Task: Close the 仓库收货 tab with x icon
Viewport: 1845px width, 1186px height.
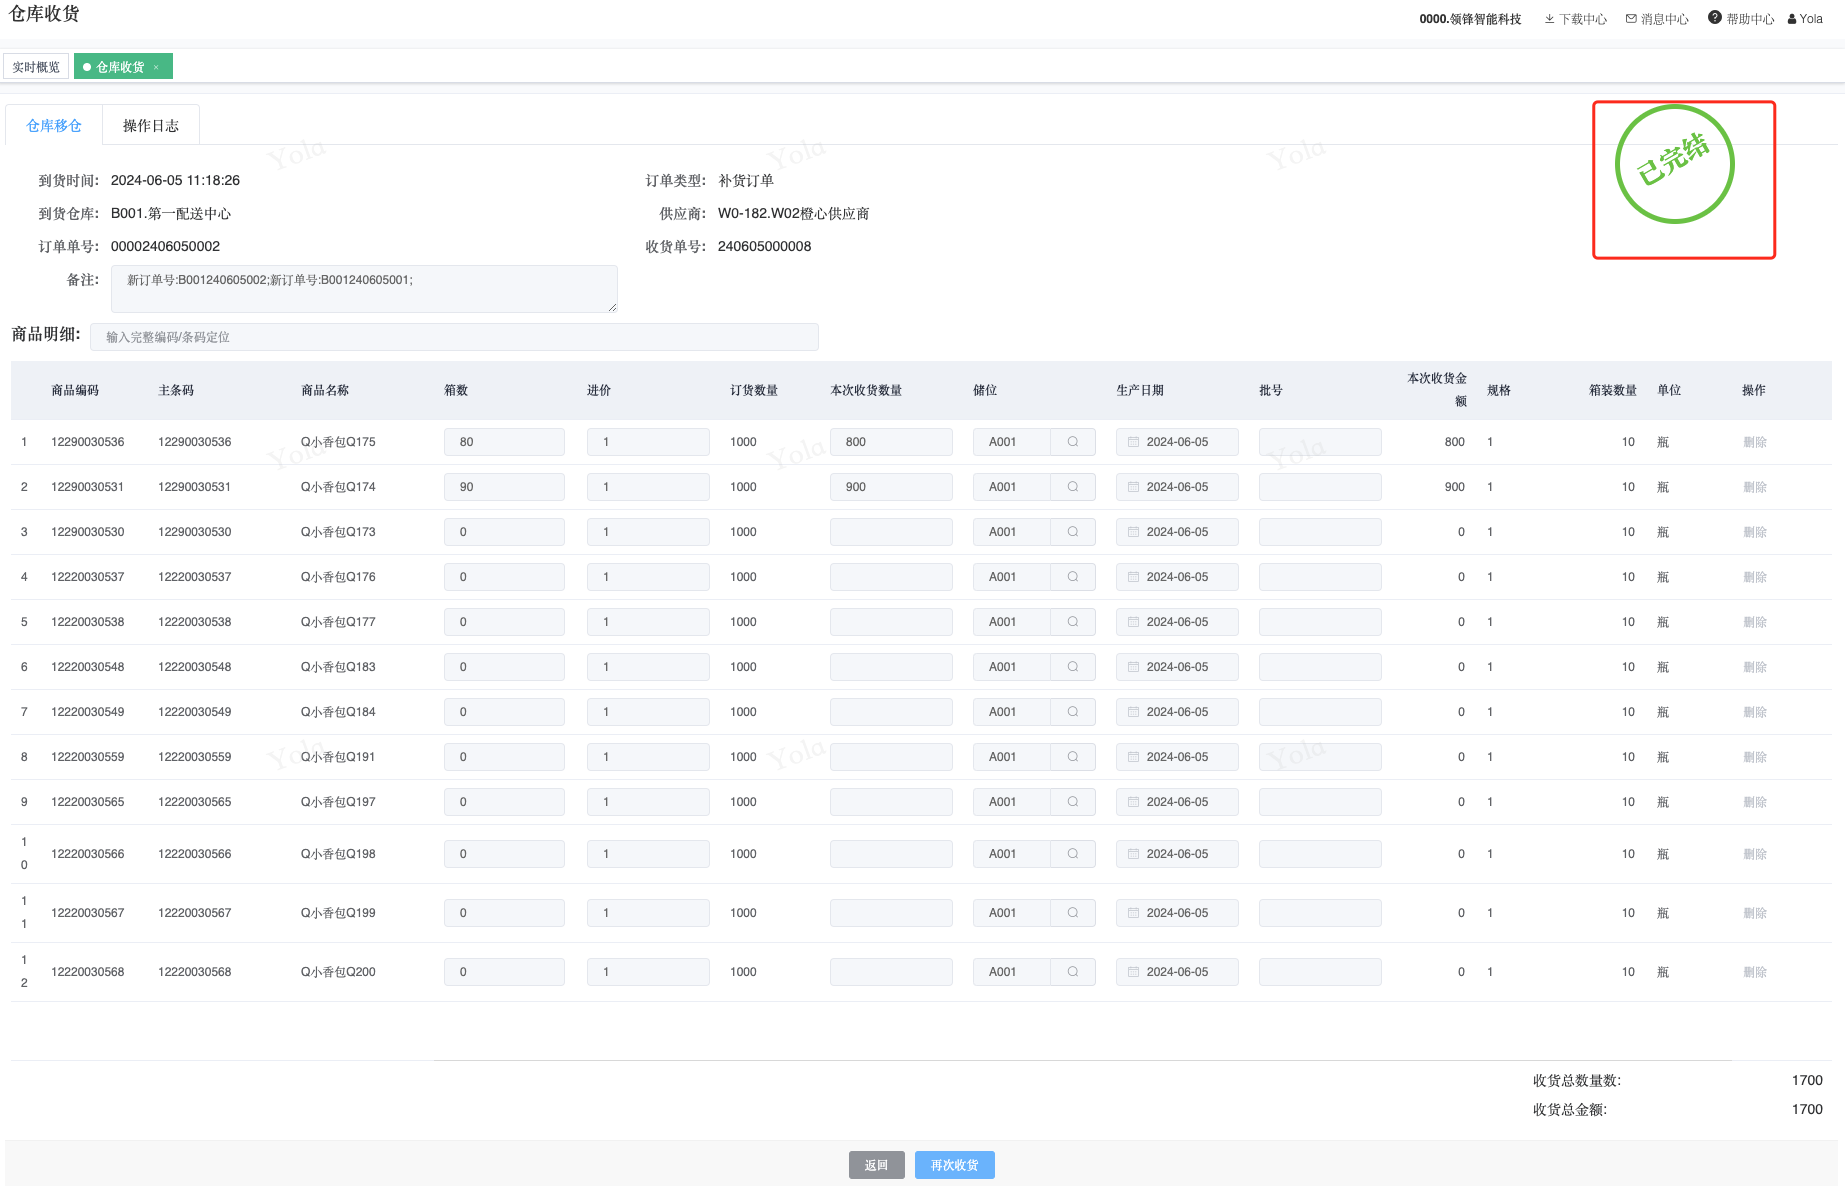Action: (x=156, y=67)
